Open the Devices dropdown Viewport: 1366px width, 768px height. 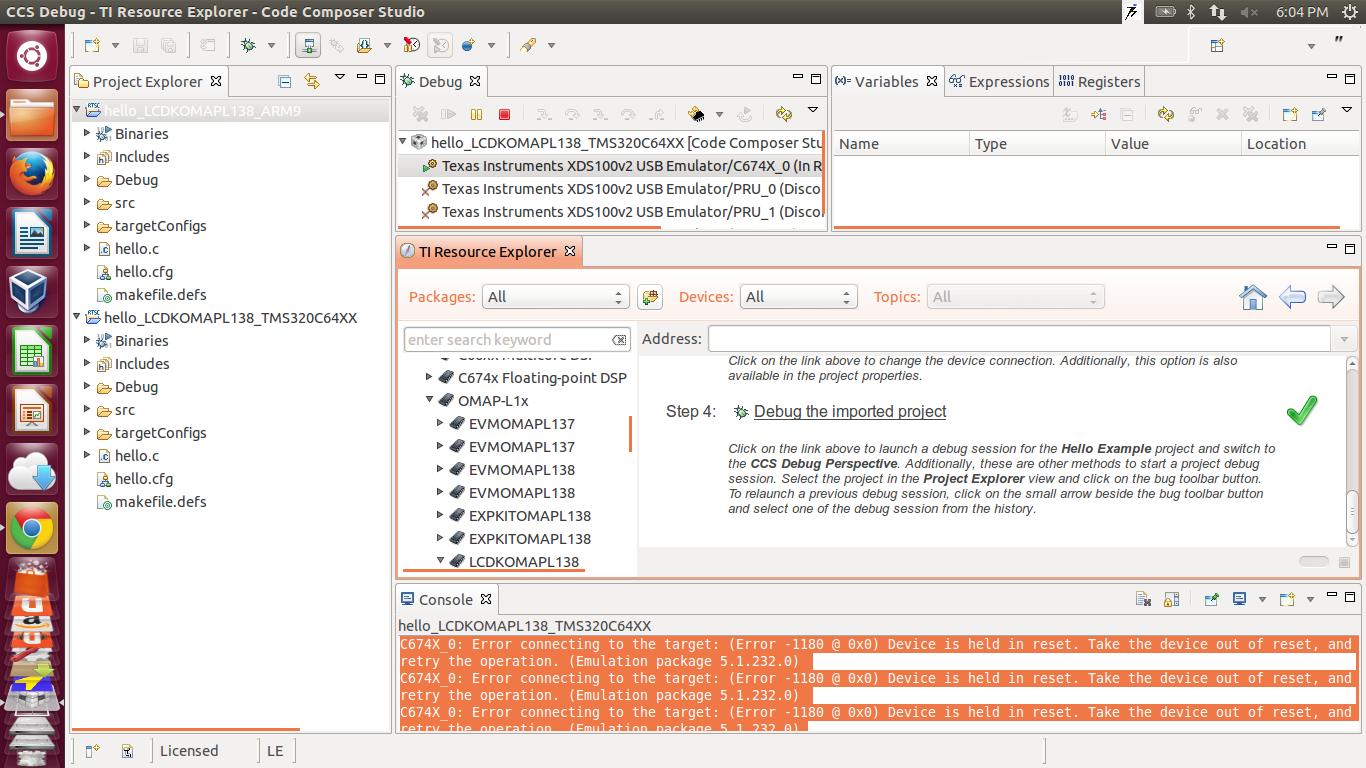point(798,297)
